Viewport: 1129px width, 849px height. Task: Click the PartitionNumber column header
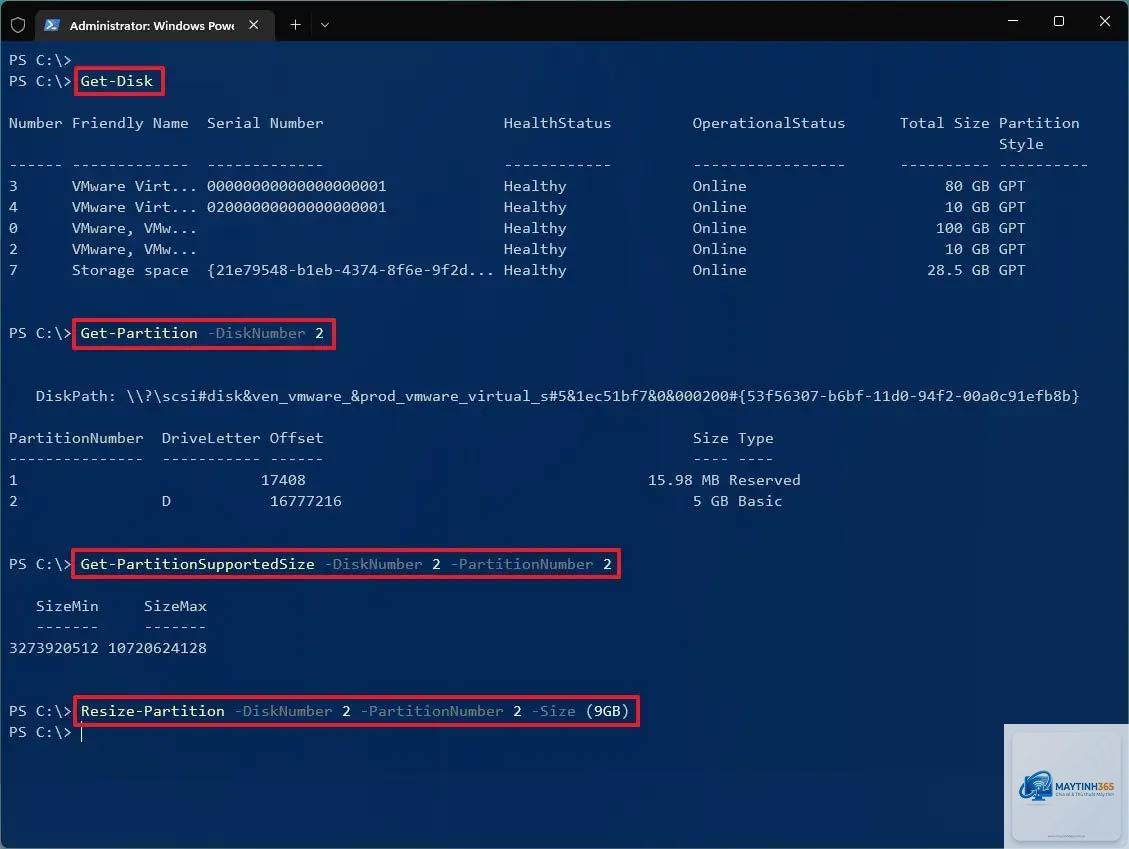pos(76,438)
